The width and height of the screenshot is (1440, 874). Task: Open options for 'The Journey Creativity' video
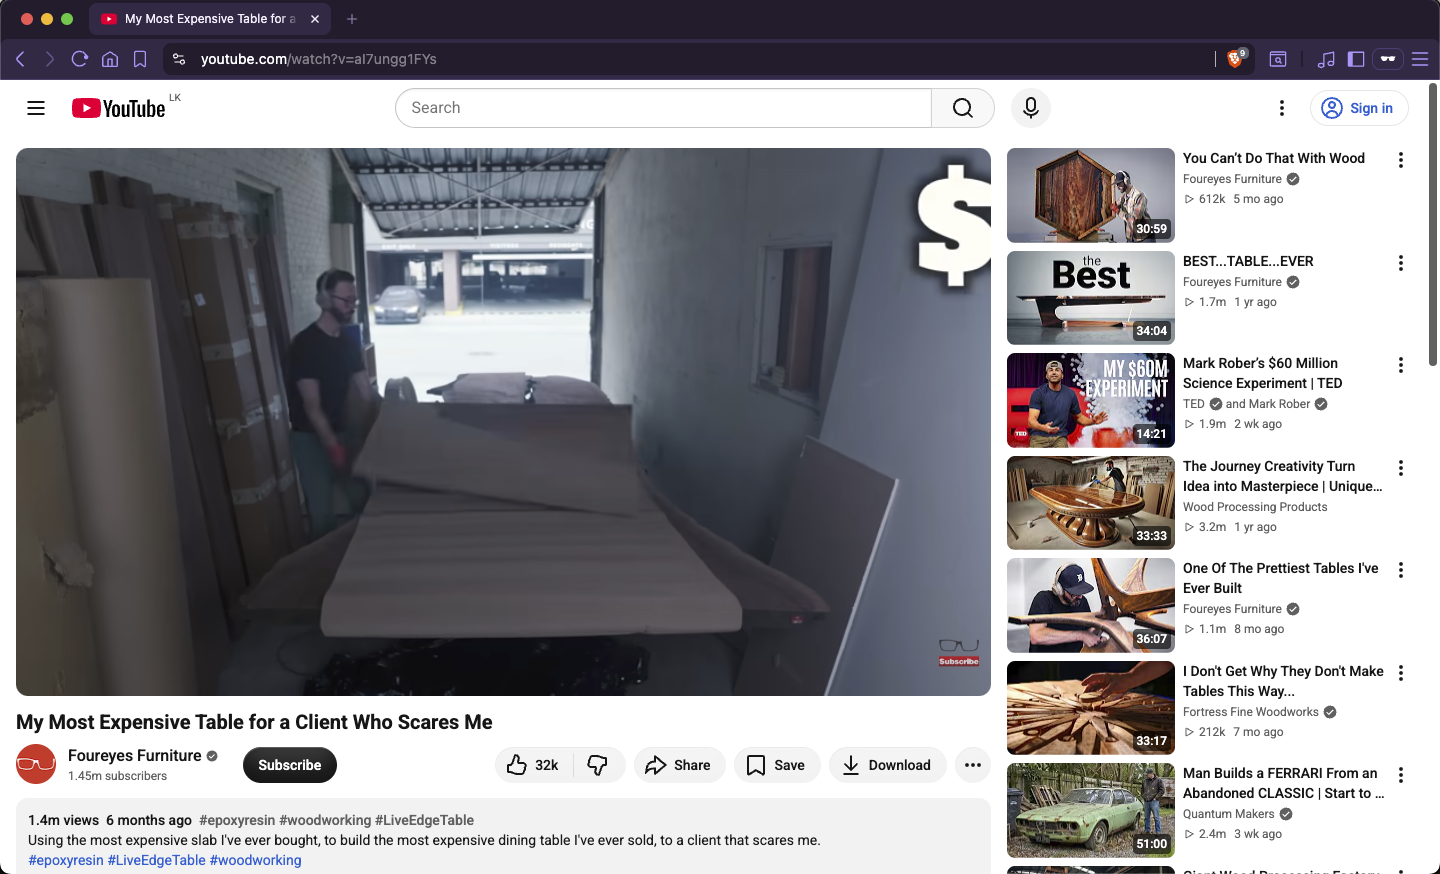pyautogui.click(x=1401, y=468)
